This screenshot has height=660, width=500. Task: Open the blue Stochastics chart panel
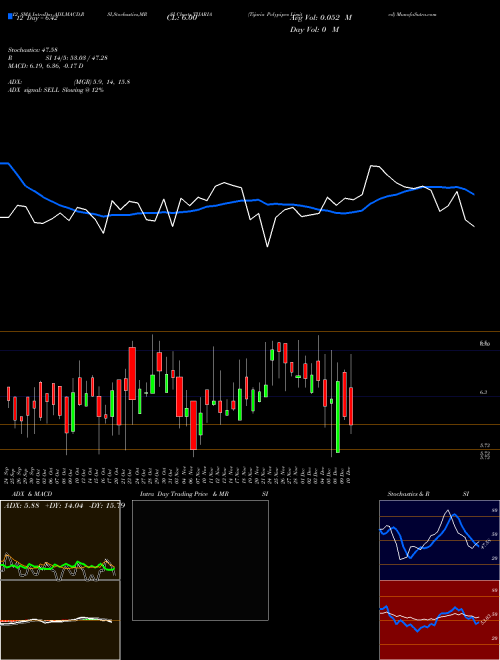pyautogui.click(x=439, y=540)
